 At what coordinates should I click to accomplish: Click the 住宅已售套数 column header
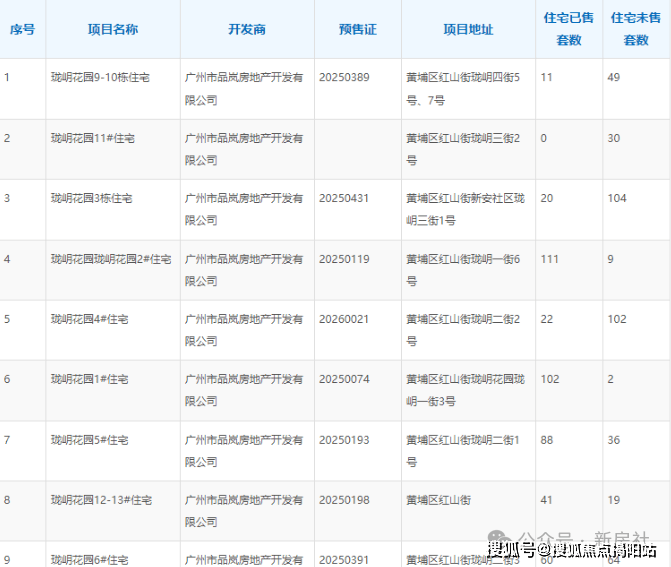coord(569,29)
